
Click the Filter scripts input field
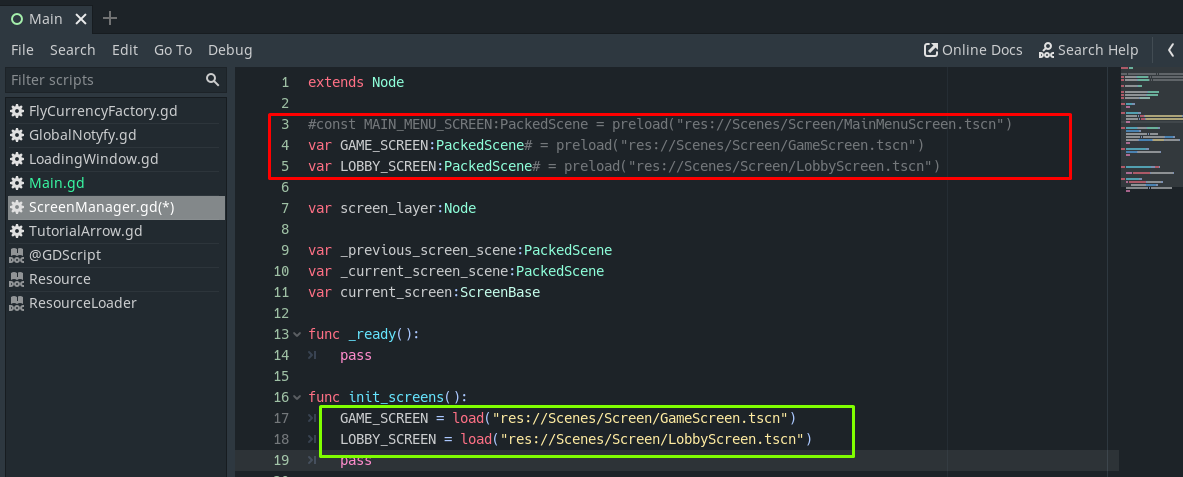click(x=105, y=80)
